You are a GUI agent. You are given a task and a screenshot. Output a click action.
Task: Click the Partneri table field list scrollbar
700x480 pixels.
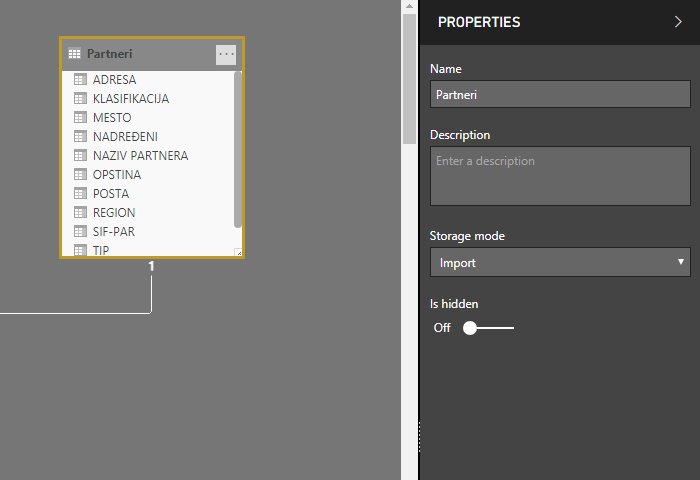237,150
